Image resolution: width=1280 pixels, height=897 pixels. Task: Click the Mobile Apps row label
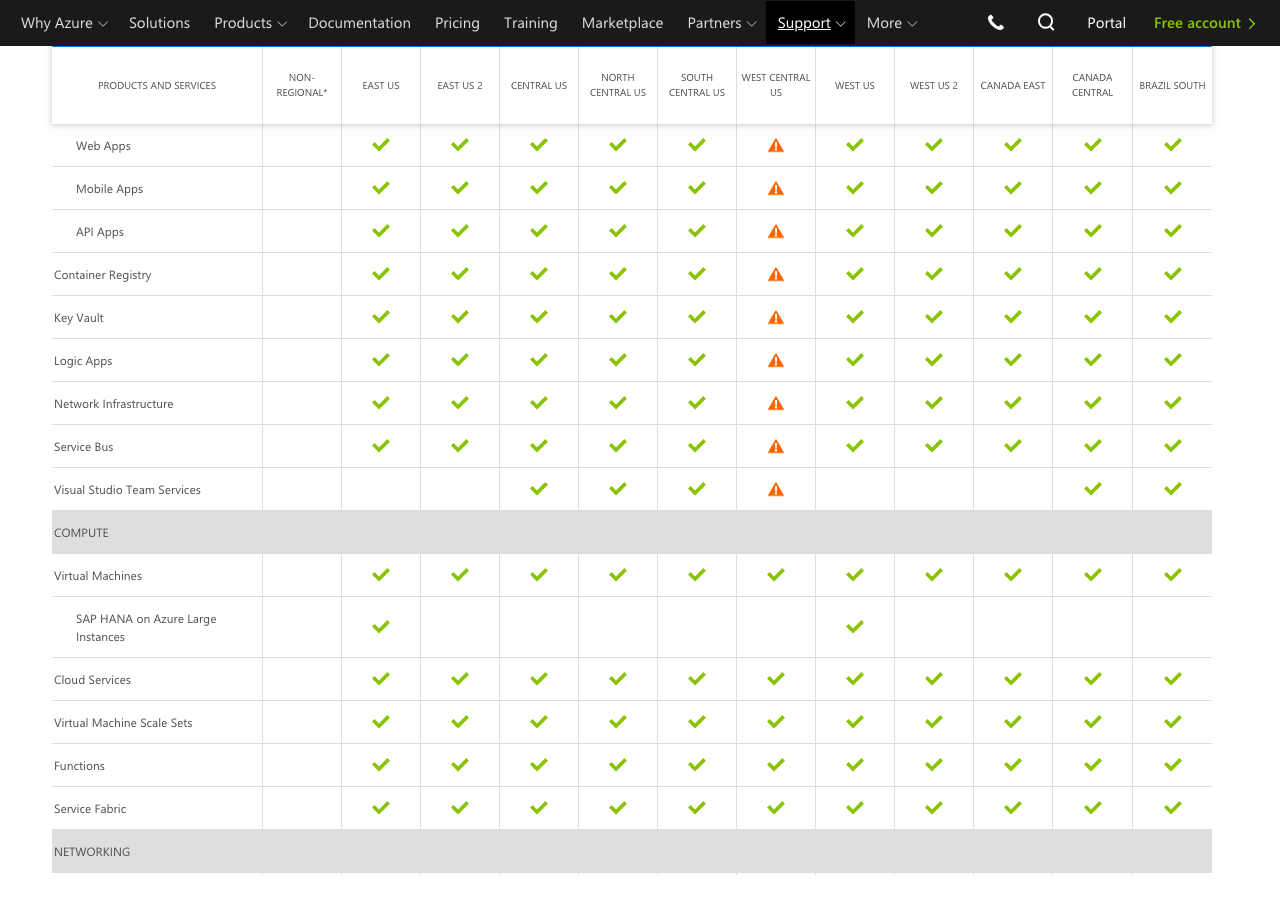click(109, 189)
